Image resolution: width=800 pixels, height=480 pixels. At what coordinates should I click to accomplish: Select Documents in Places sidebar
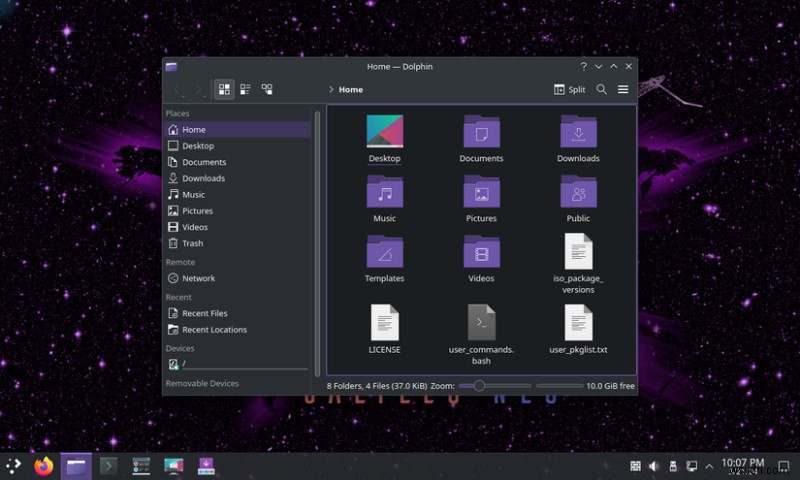tap(238, 162)
